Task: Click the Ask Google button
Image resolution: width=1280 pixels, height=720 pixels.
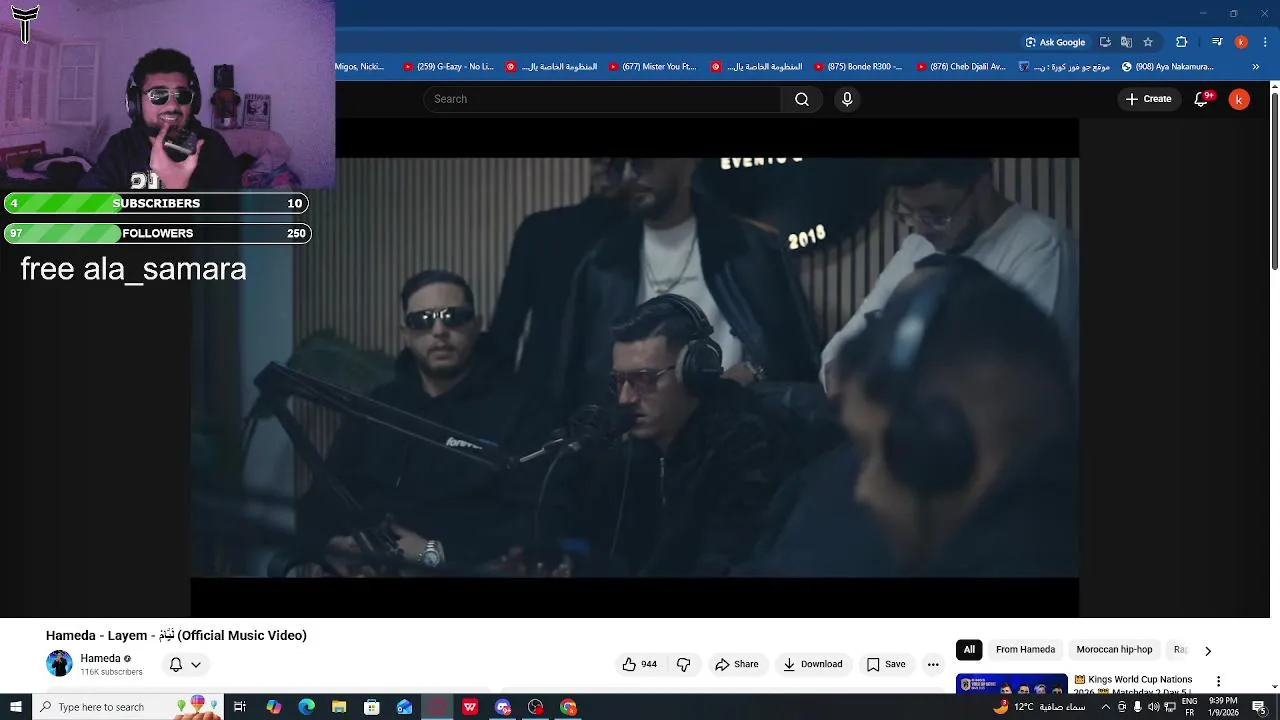Action: 1055,42
